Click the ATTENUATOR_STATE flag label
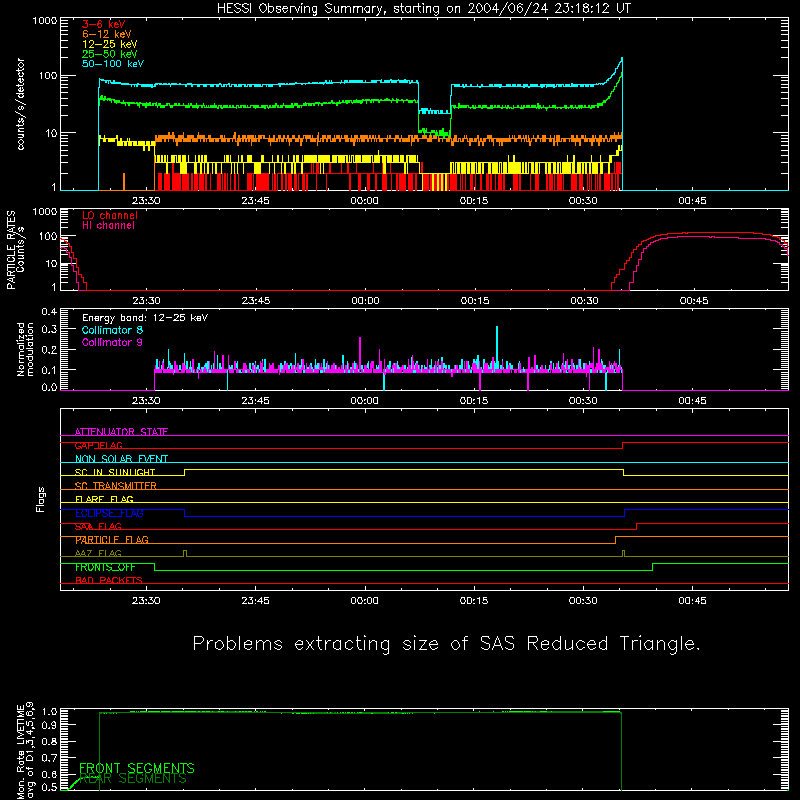The height and width of the screenshot is (800, 800). point(121,432)
